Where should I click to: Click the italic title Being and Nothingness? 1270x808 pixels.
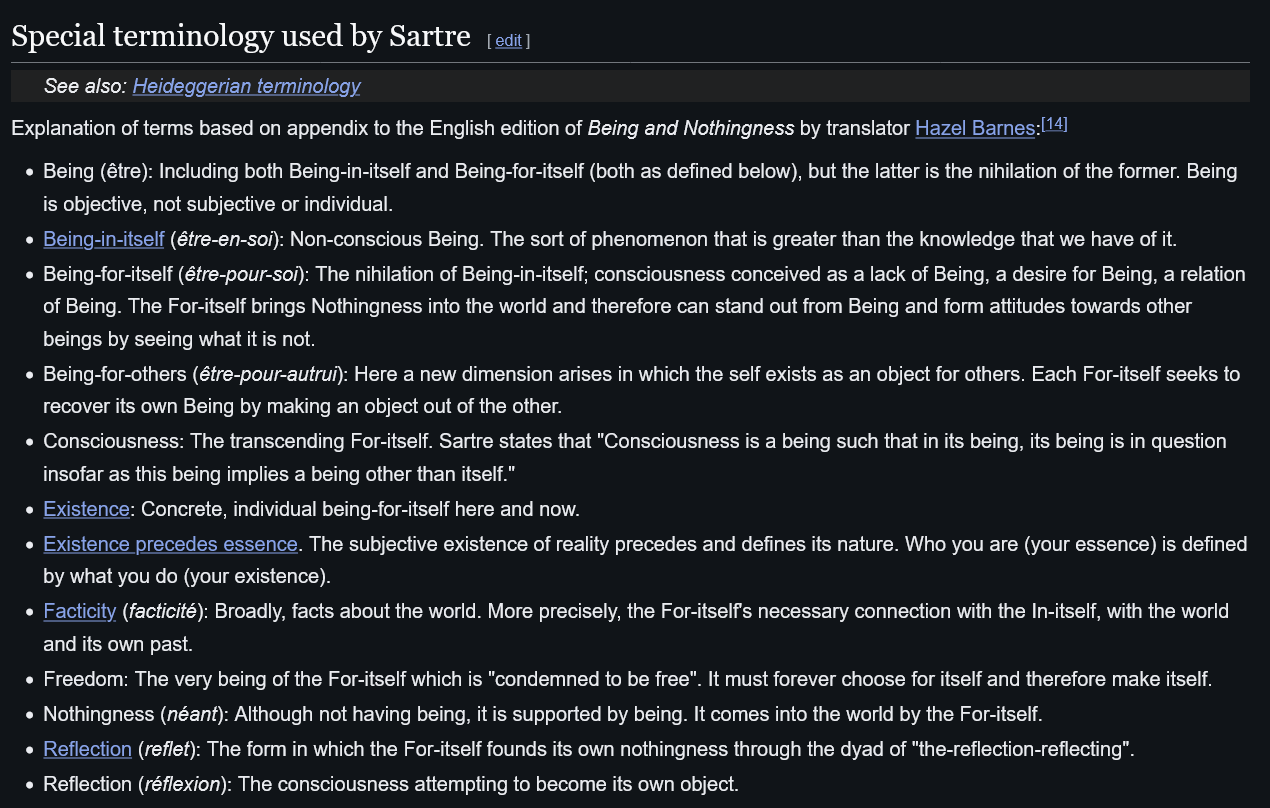(691, 128)
